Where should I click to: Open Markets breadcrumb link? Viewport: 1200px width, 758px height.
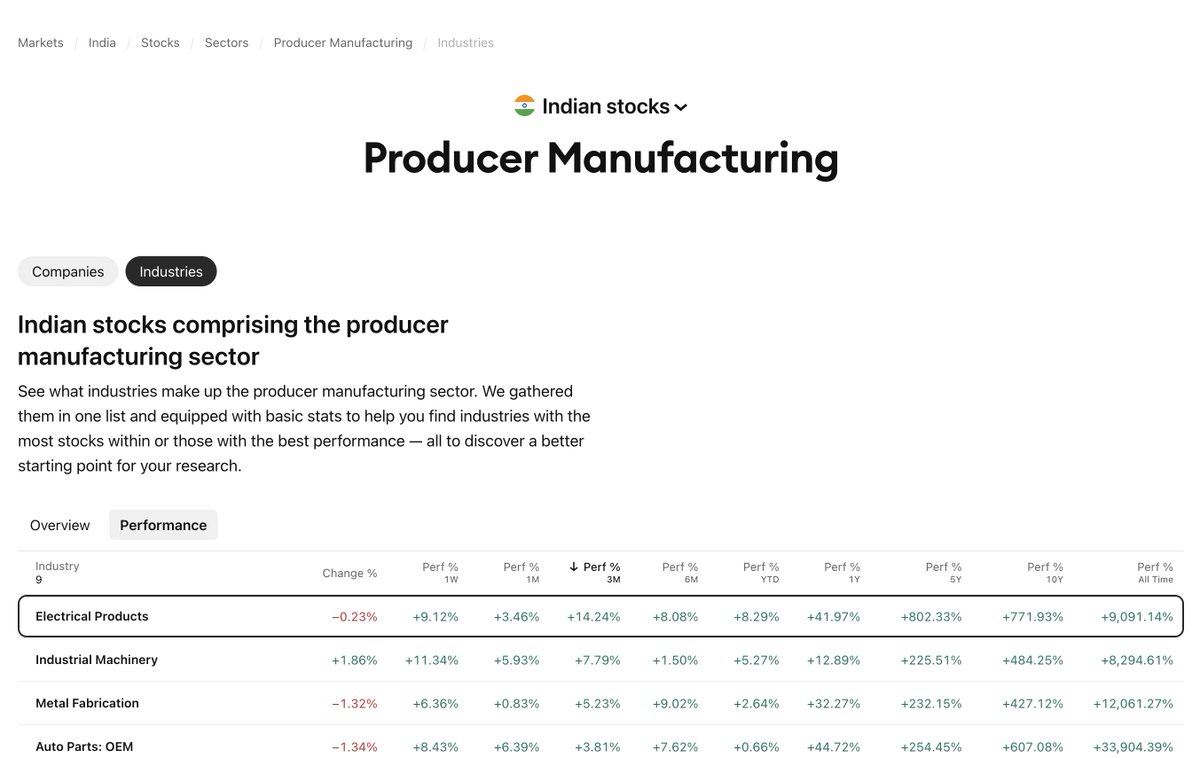[x=41, y=43]
